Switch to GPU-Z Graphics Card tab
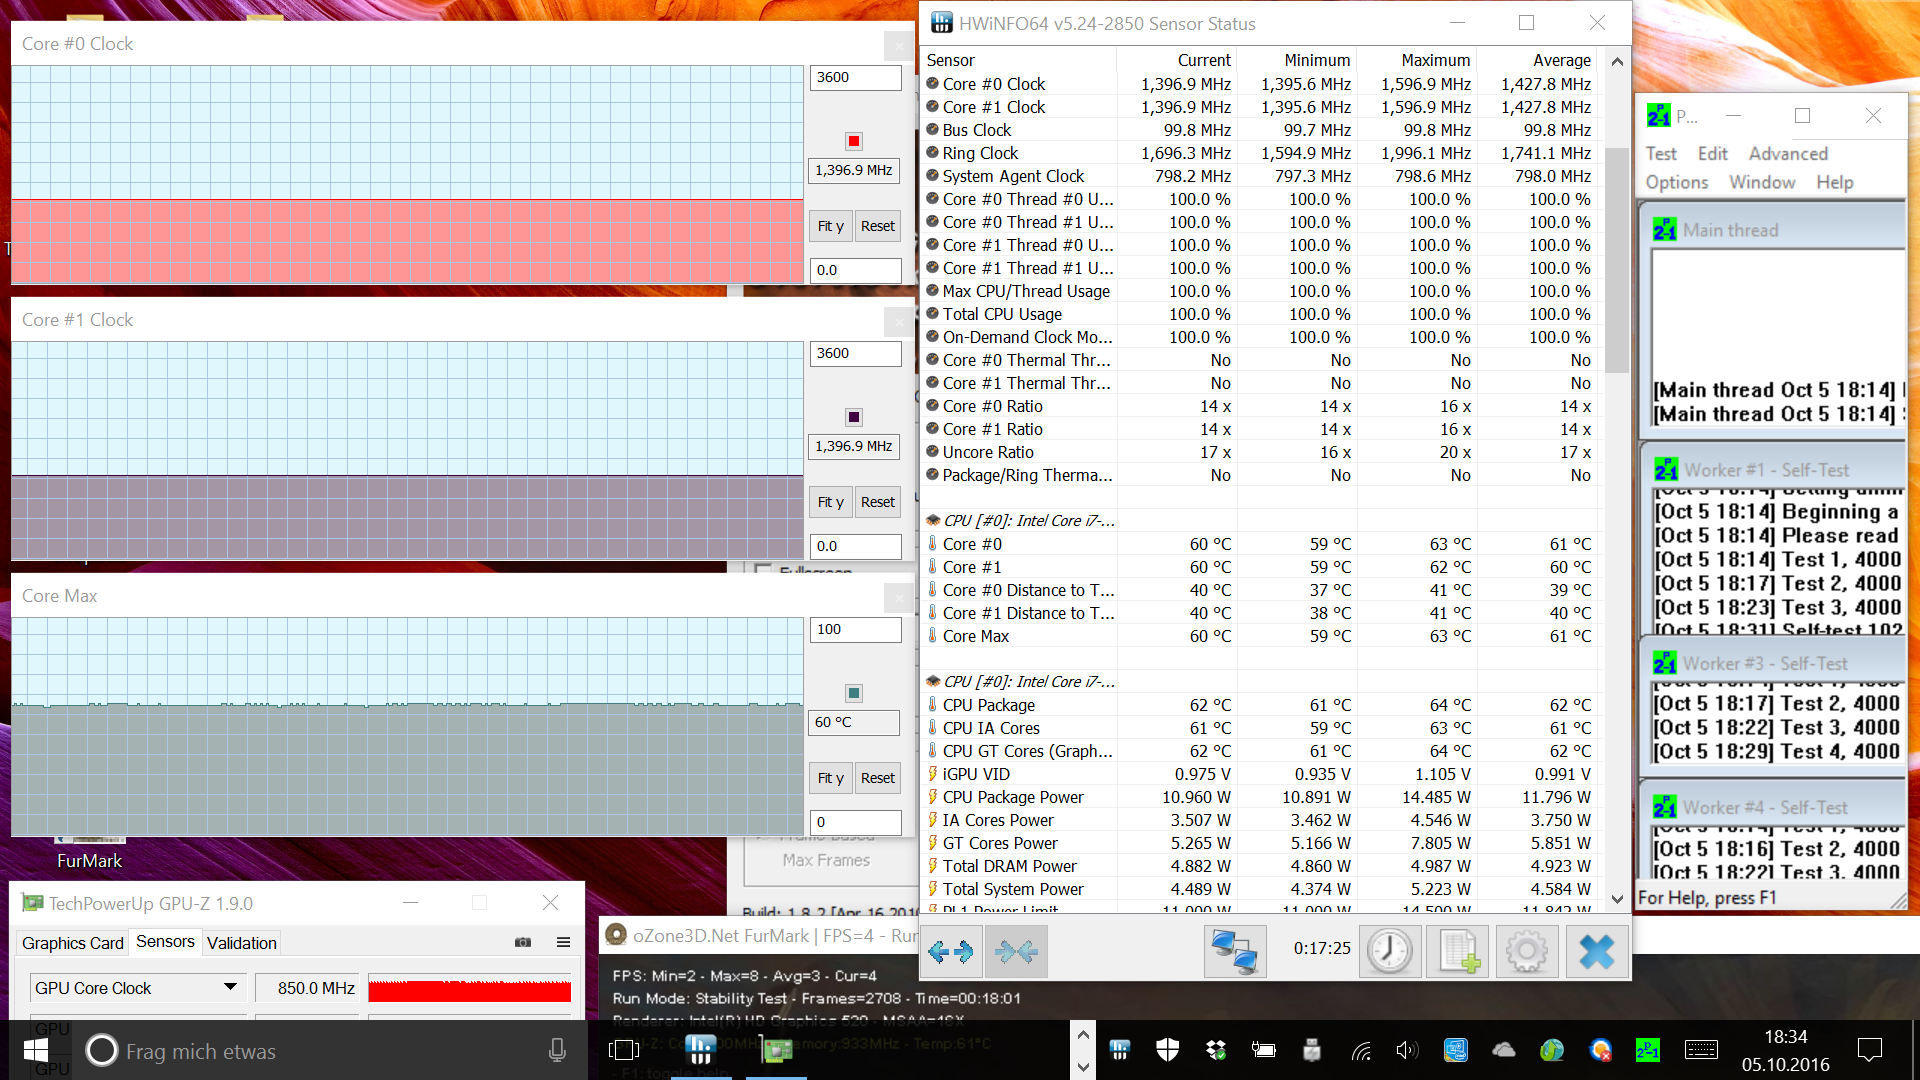Viewport: 1920px width, 1080px height. point(72,942)
